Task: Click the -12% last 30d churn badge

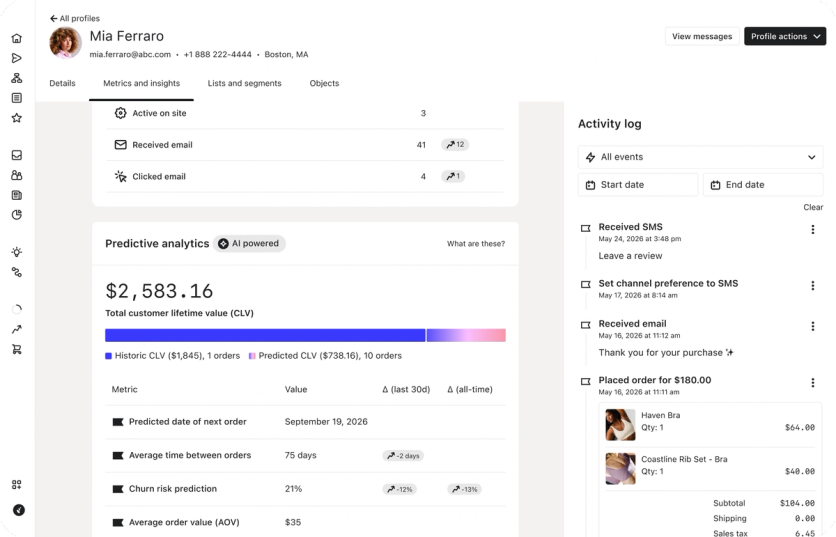Action: coord(399,490)
